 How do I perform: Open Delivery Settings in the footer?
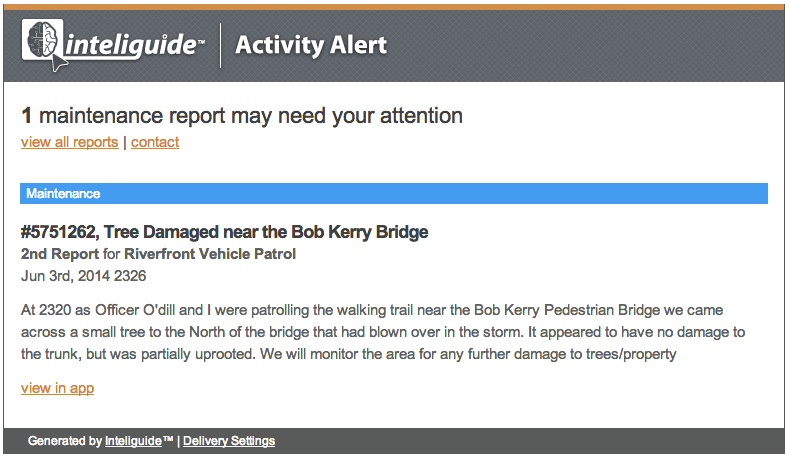click(229, 441)
